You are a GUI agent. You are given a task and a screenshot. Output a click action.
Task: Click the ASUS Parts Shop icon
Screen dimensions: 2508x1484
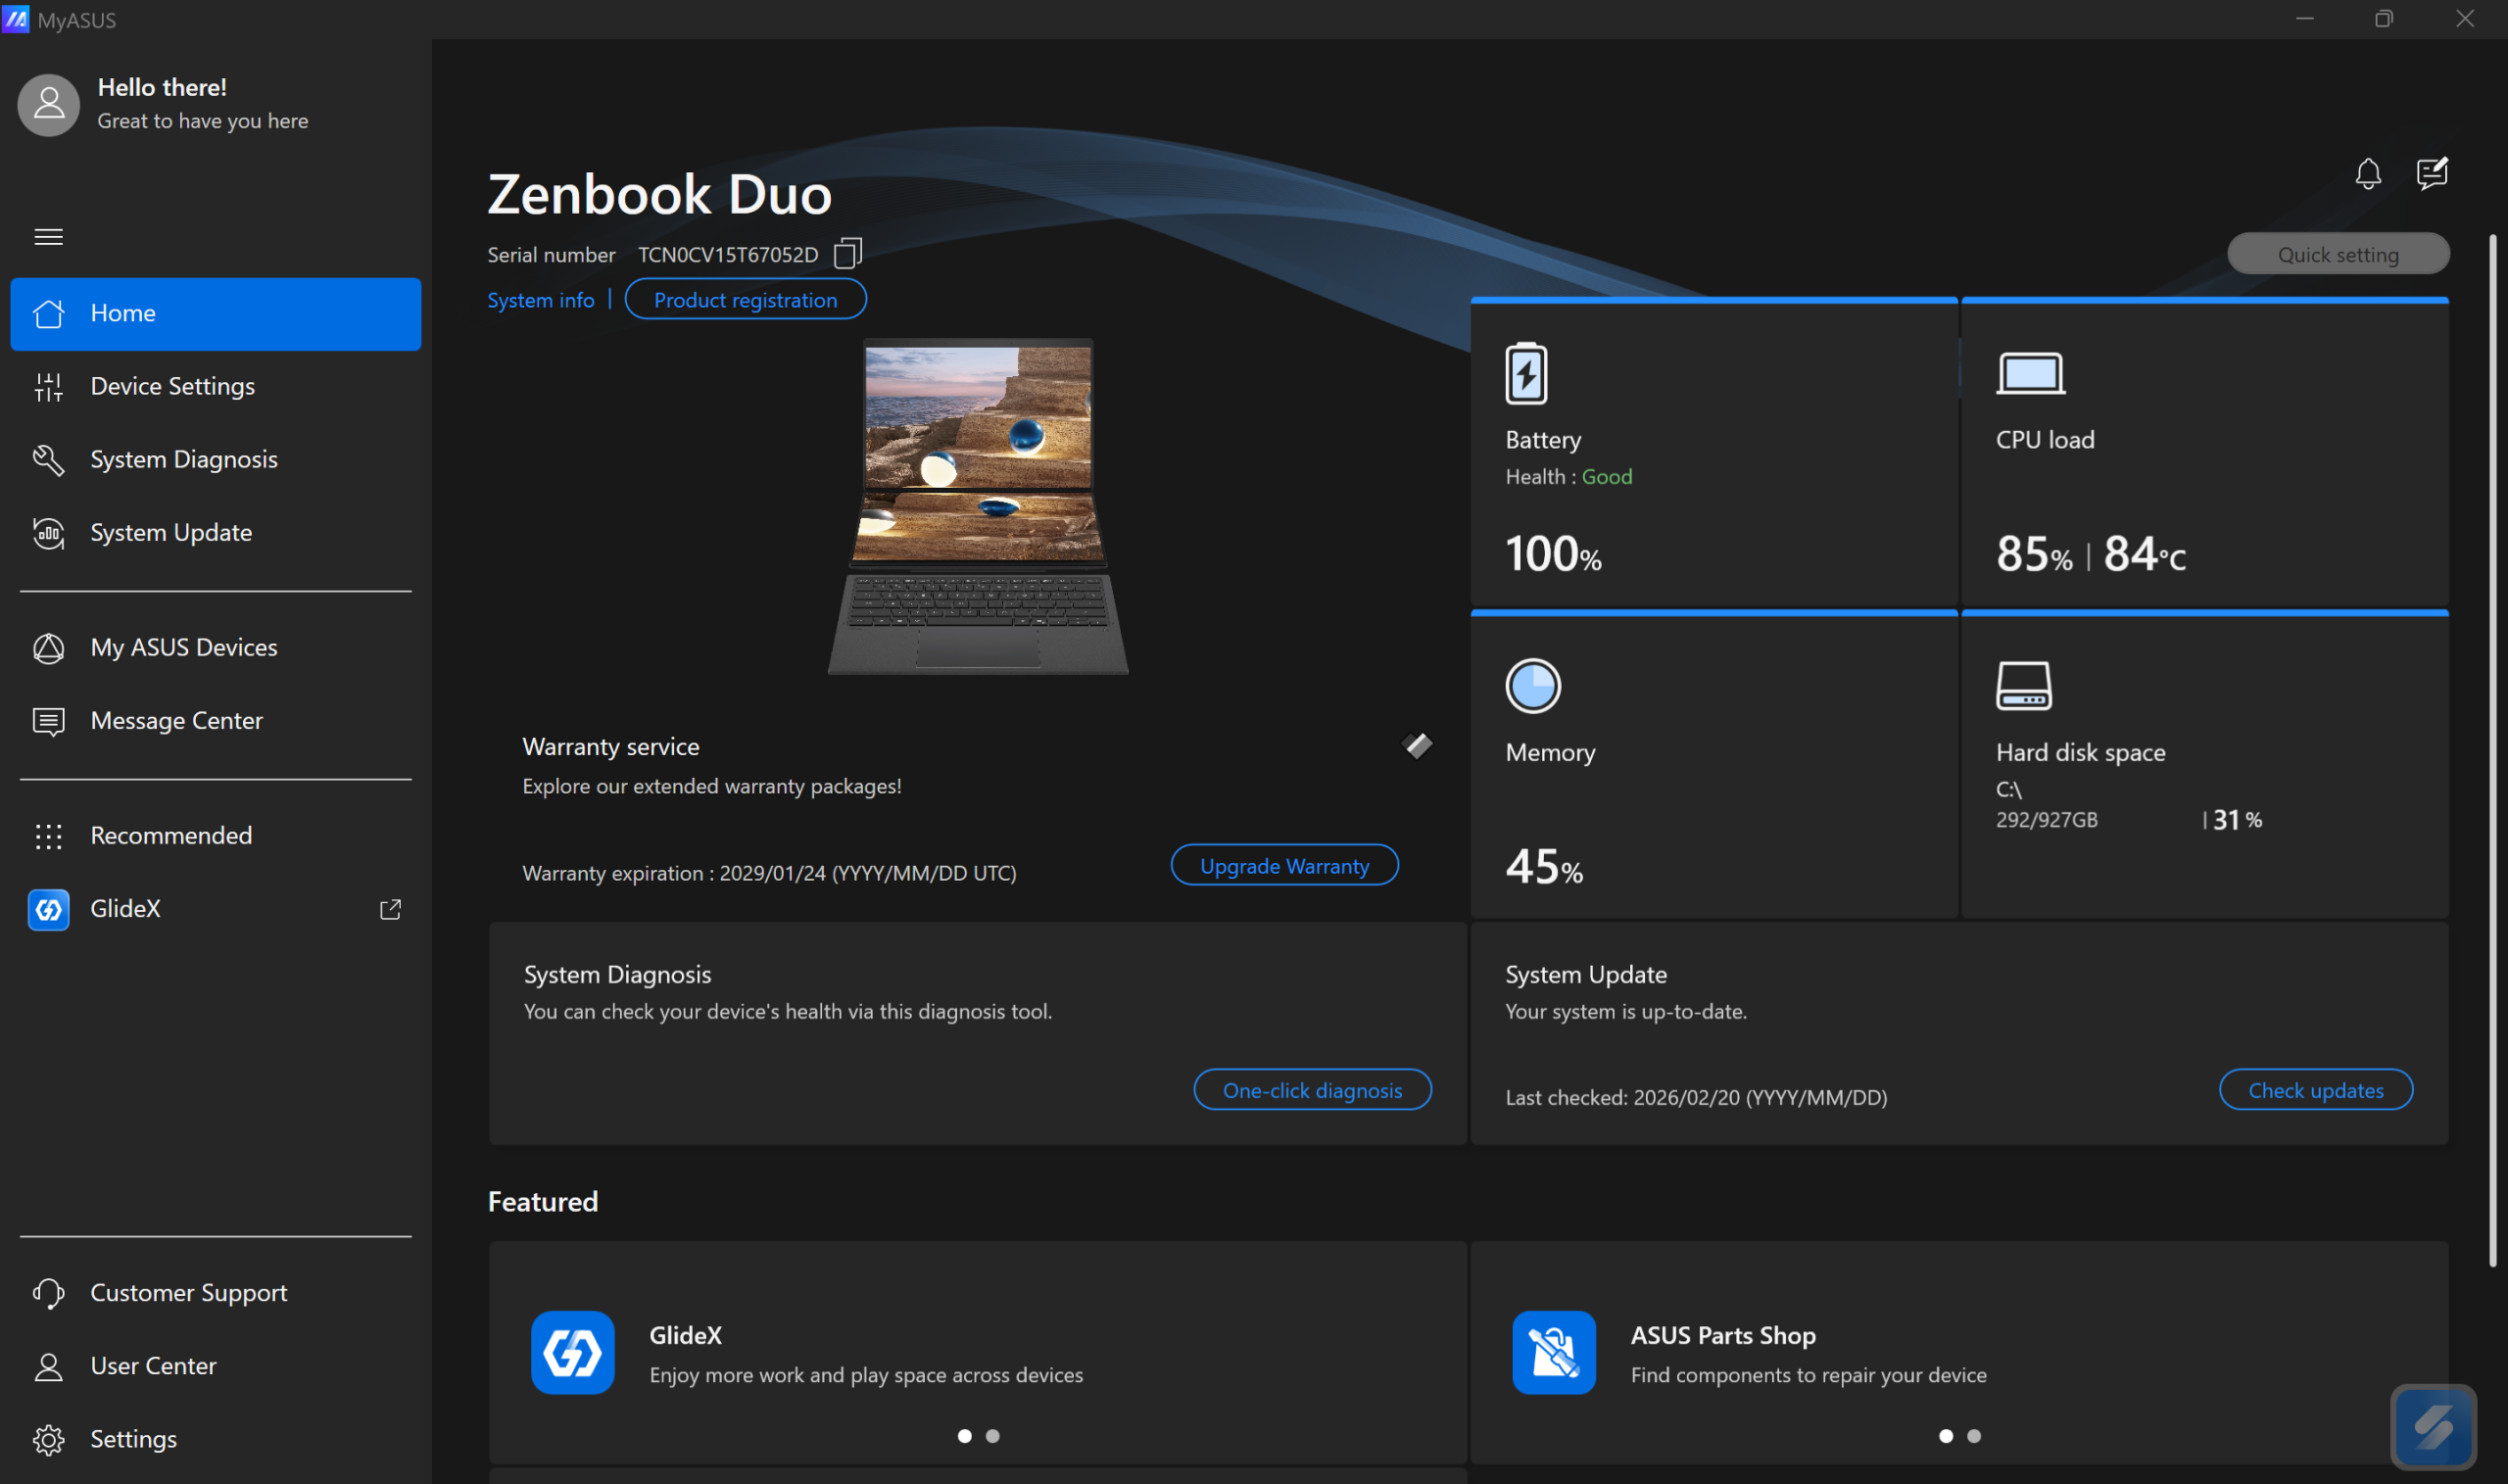point(1553,1352)
